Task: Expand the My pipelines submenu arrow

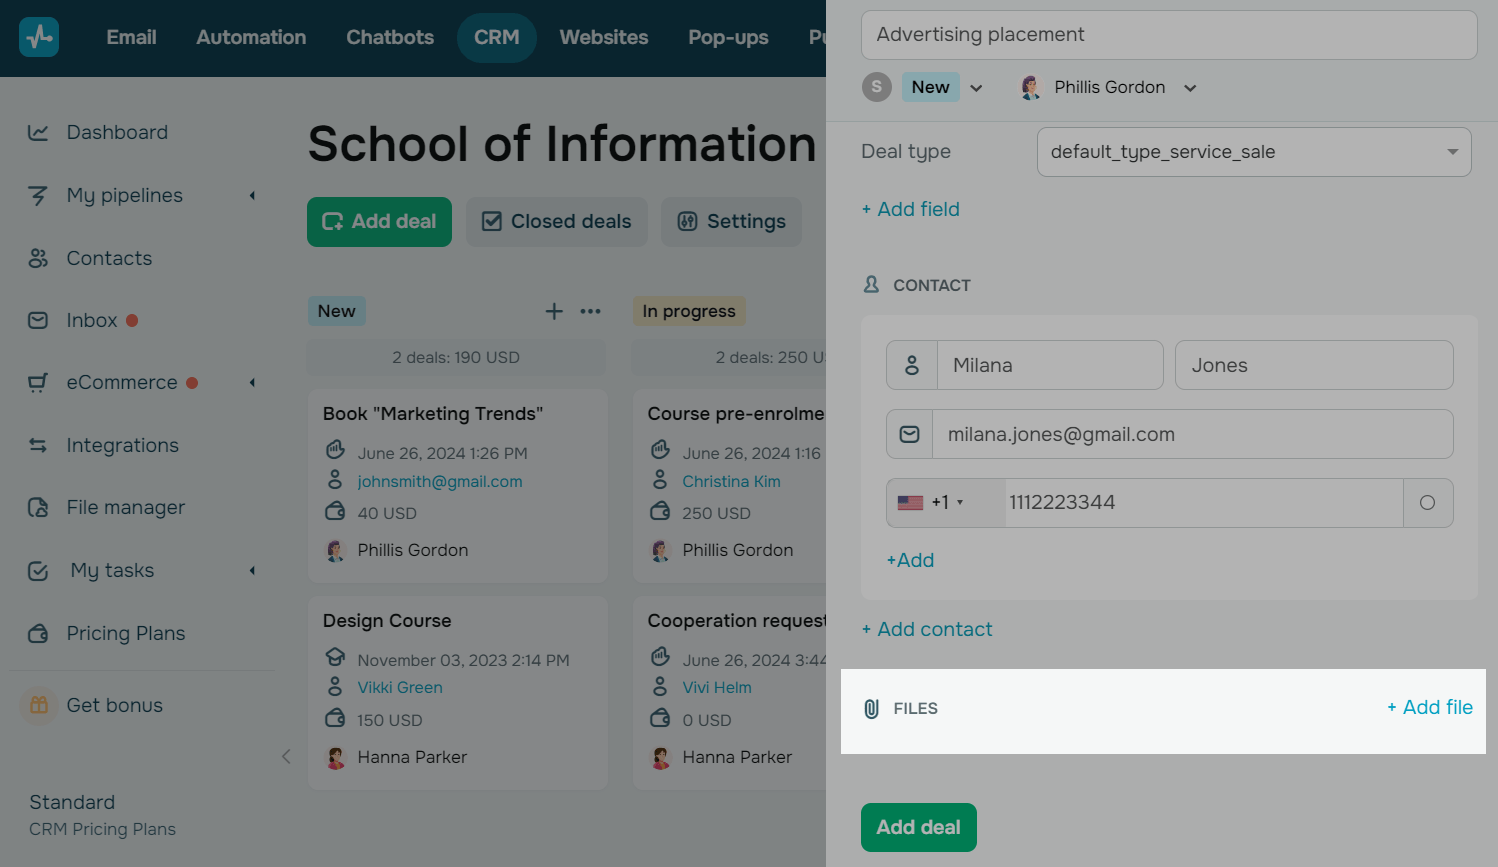Action: [x=252, y=195]
